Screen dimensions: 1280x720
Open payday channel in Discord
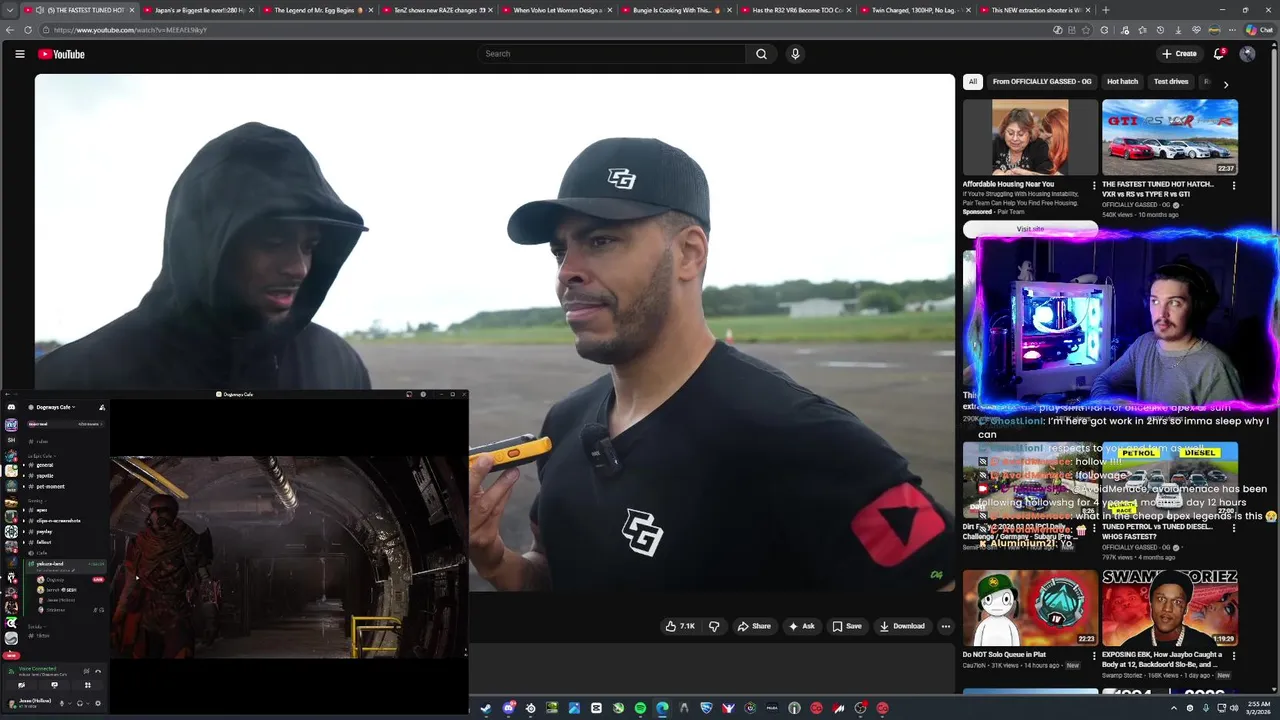click(44, 531)
